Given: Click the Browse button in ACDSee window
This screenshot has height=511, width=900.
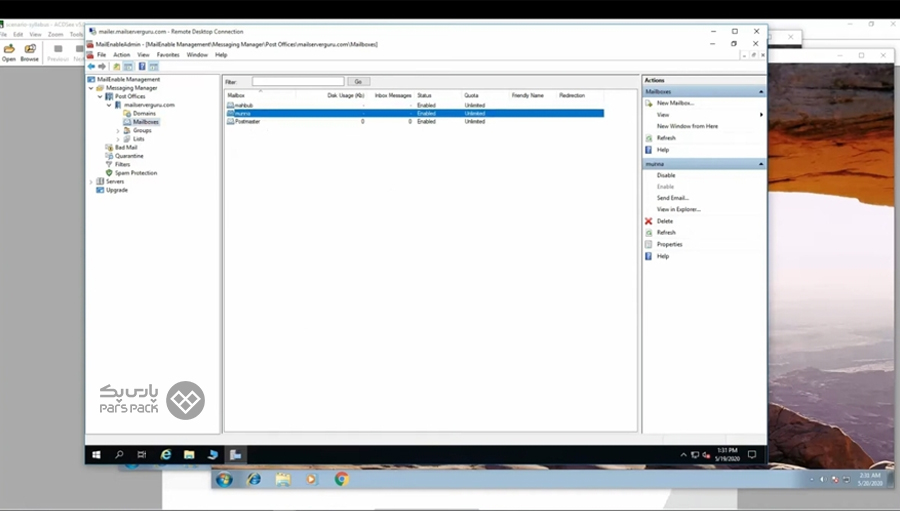Looking at the screenshot, I should pos(29,52).
